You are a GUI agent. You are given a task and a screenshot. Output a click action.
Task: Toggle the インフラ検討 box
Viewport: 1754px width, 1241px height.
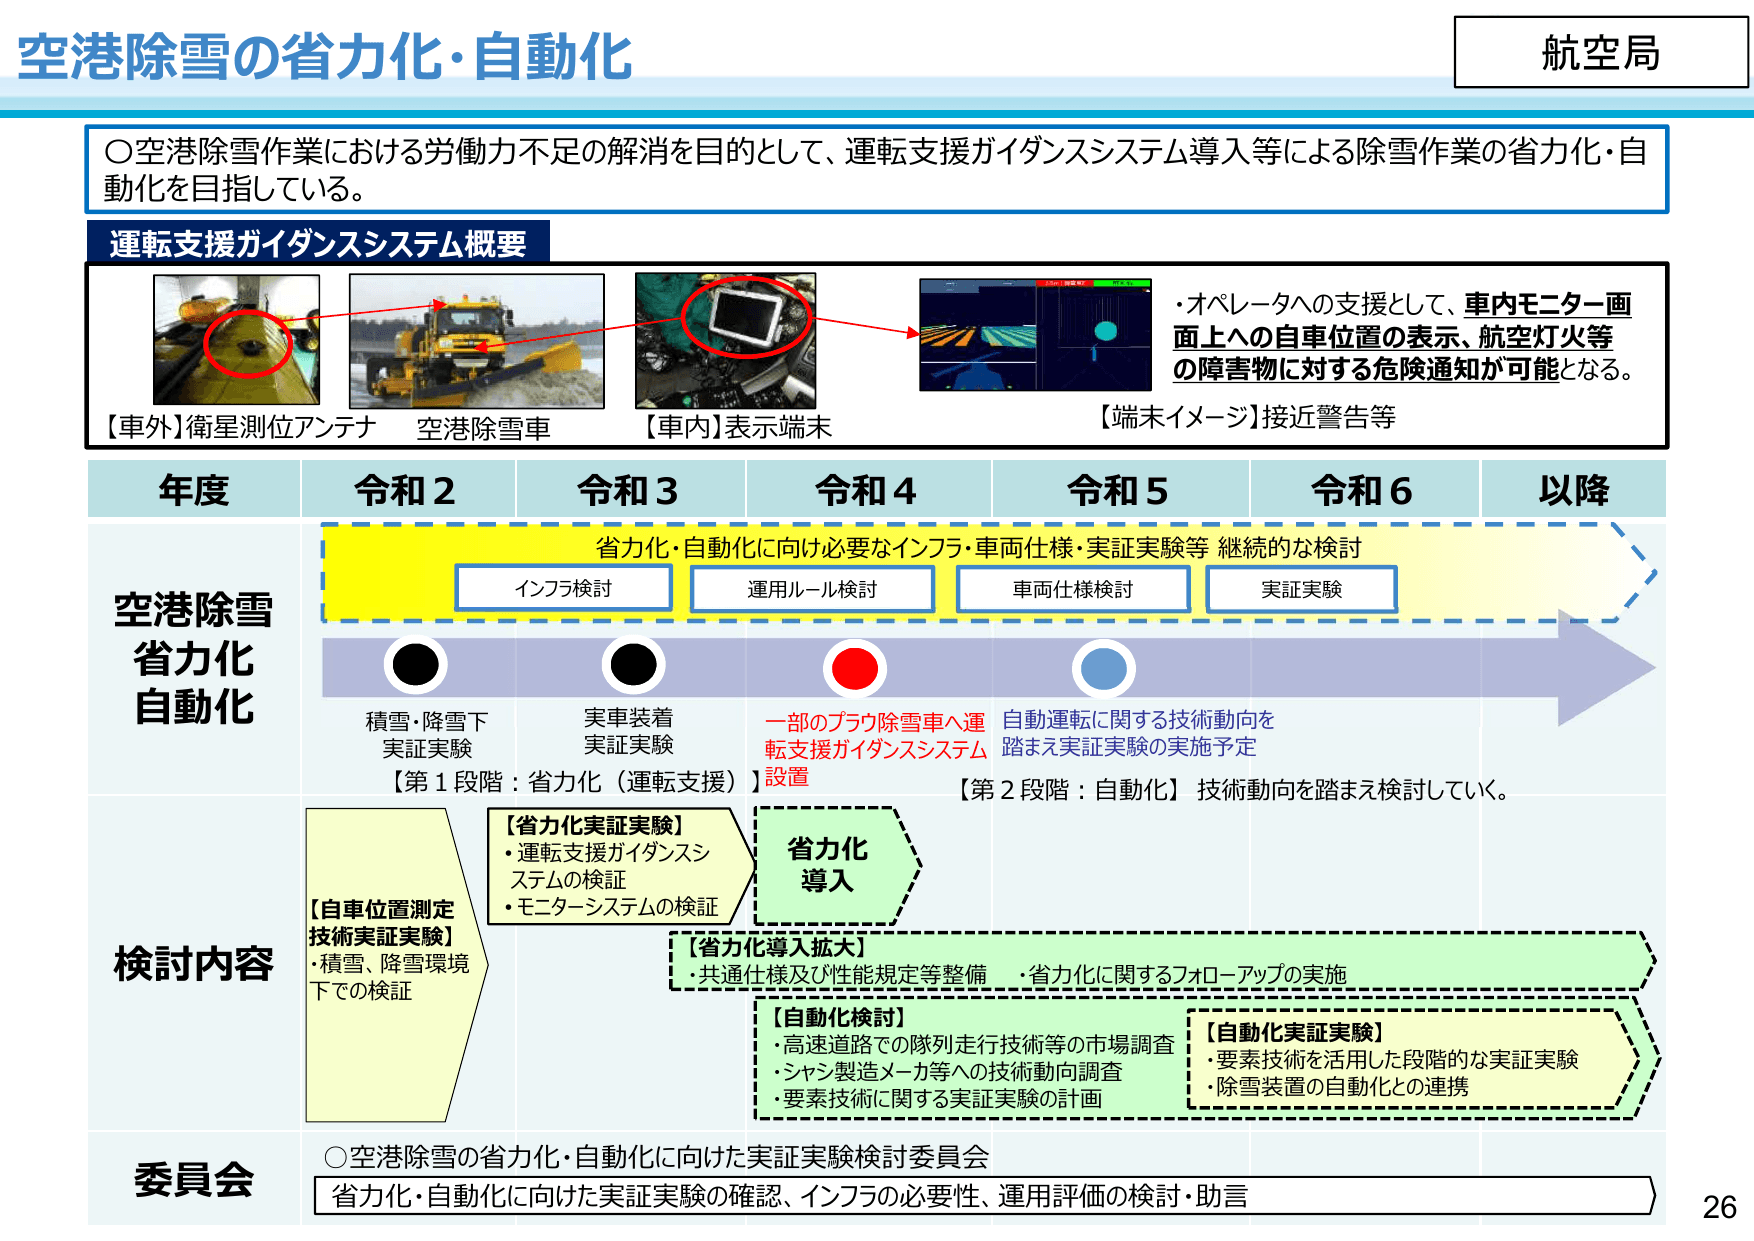(x=565, y=590)
